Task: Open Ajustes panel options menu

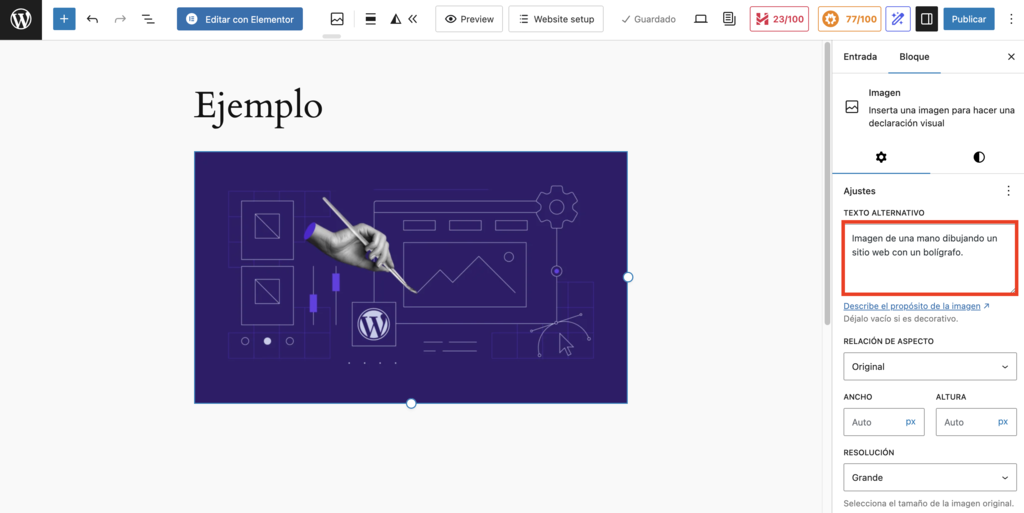Action: pos(1009,191)
